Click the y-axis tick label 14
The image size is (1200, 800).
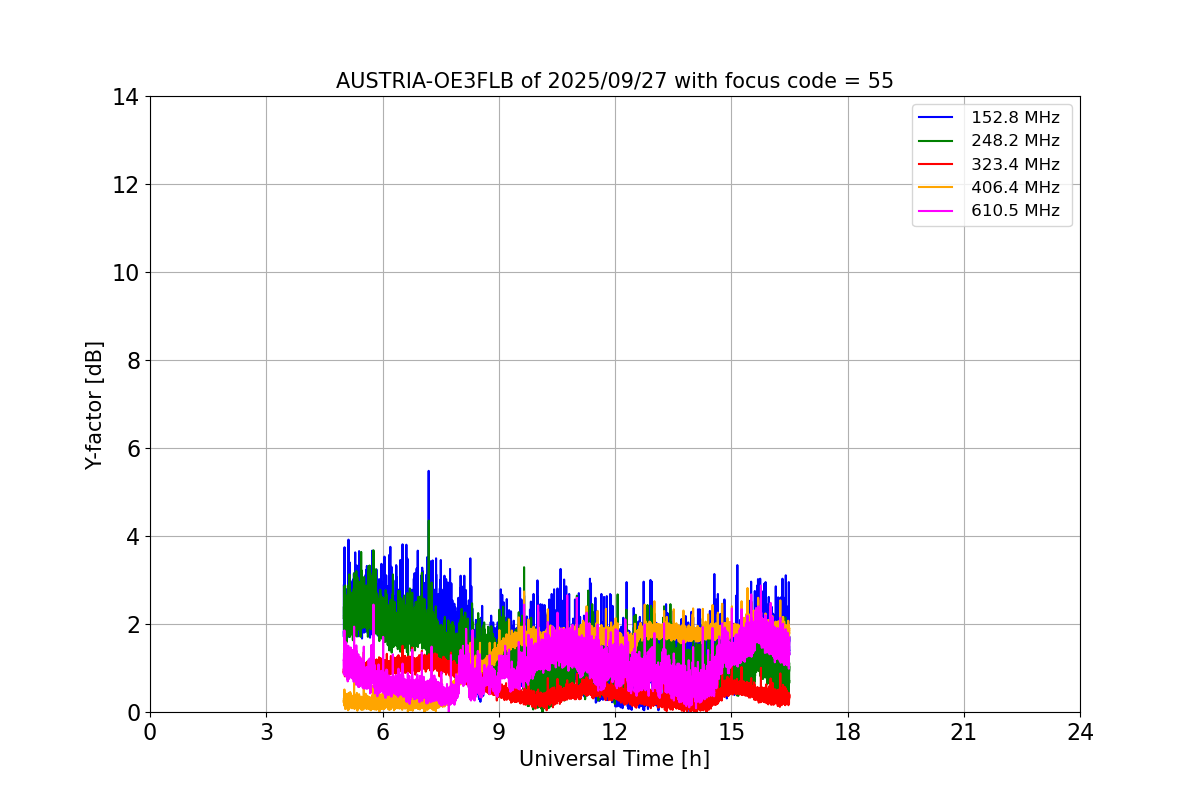pyautogui.click(x=125, y=97)
